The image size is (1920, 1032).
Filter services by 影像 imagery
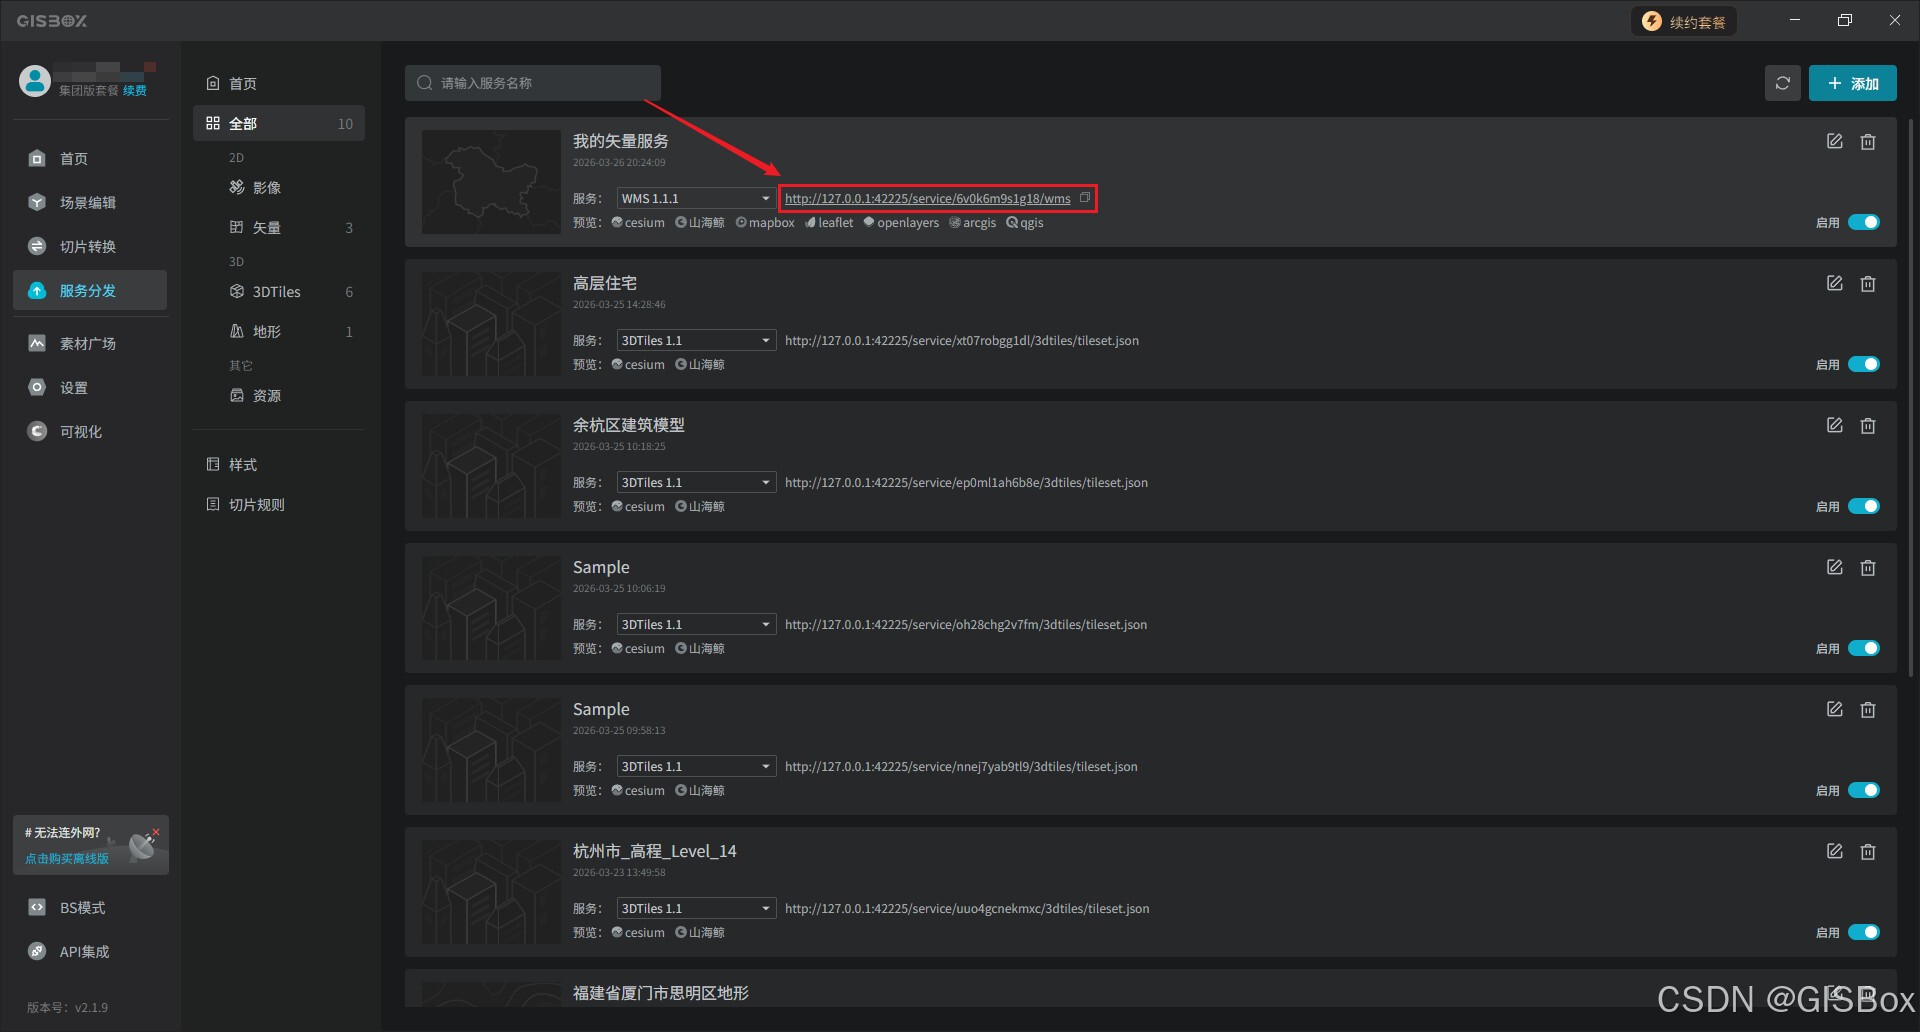click(x=279, y=187)
